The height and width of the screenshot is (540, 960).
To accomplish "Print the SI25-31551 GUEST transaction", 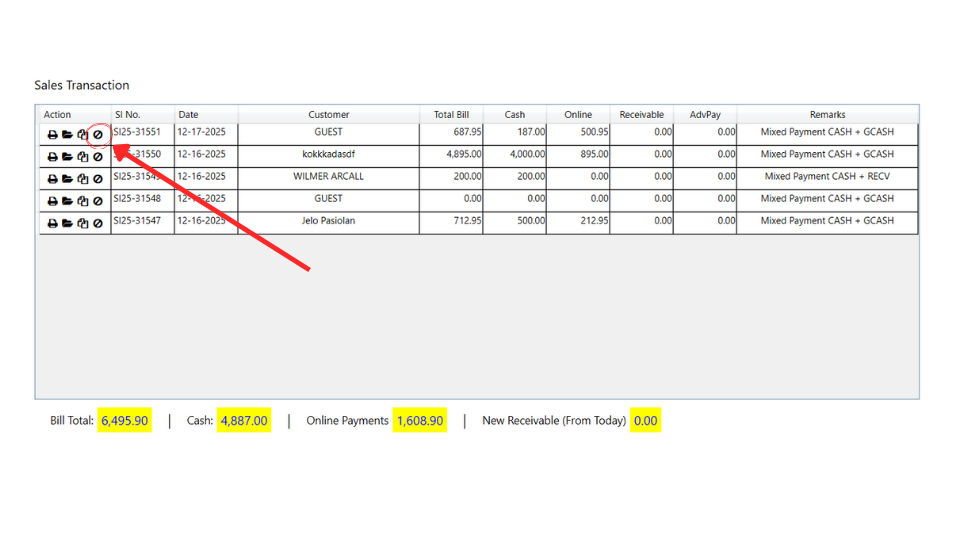I will [x=52, y=135].
